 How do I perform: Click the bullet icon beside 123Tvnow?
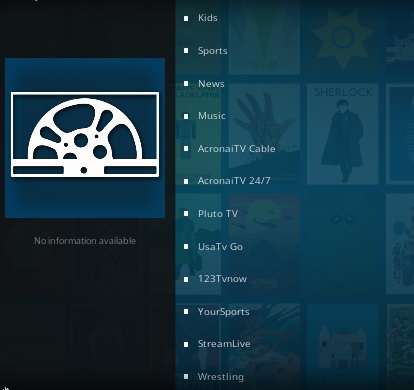pos(186,279)
